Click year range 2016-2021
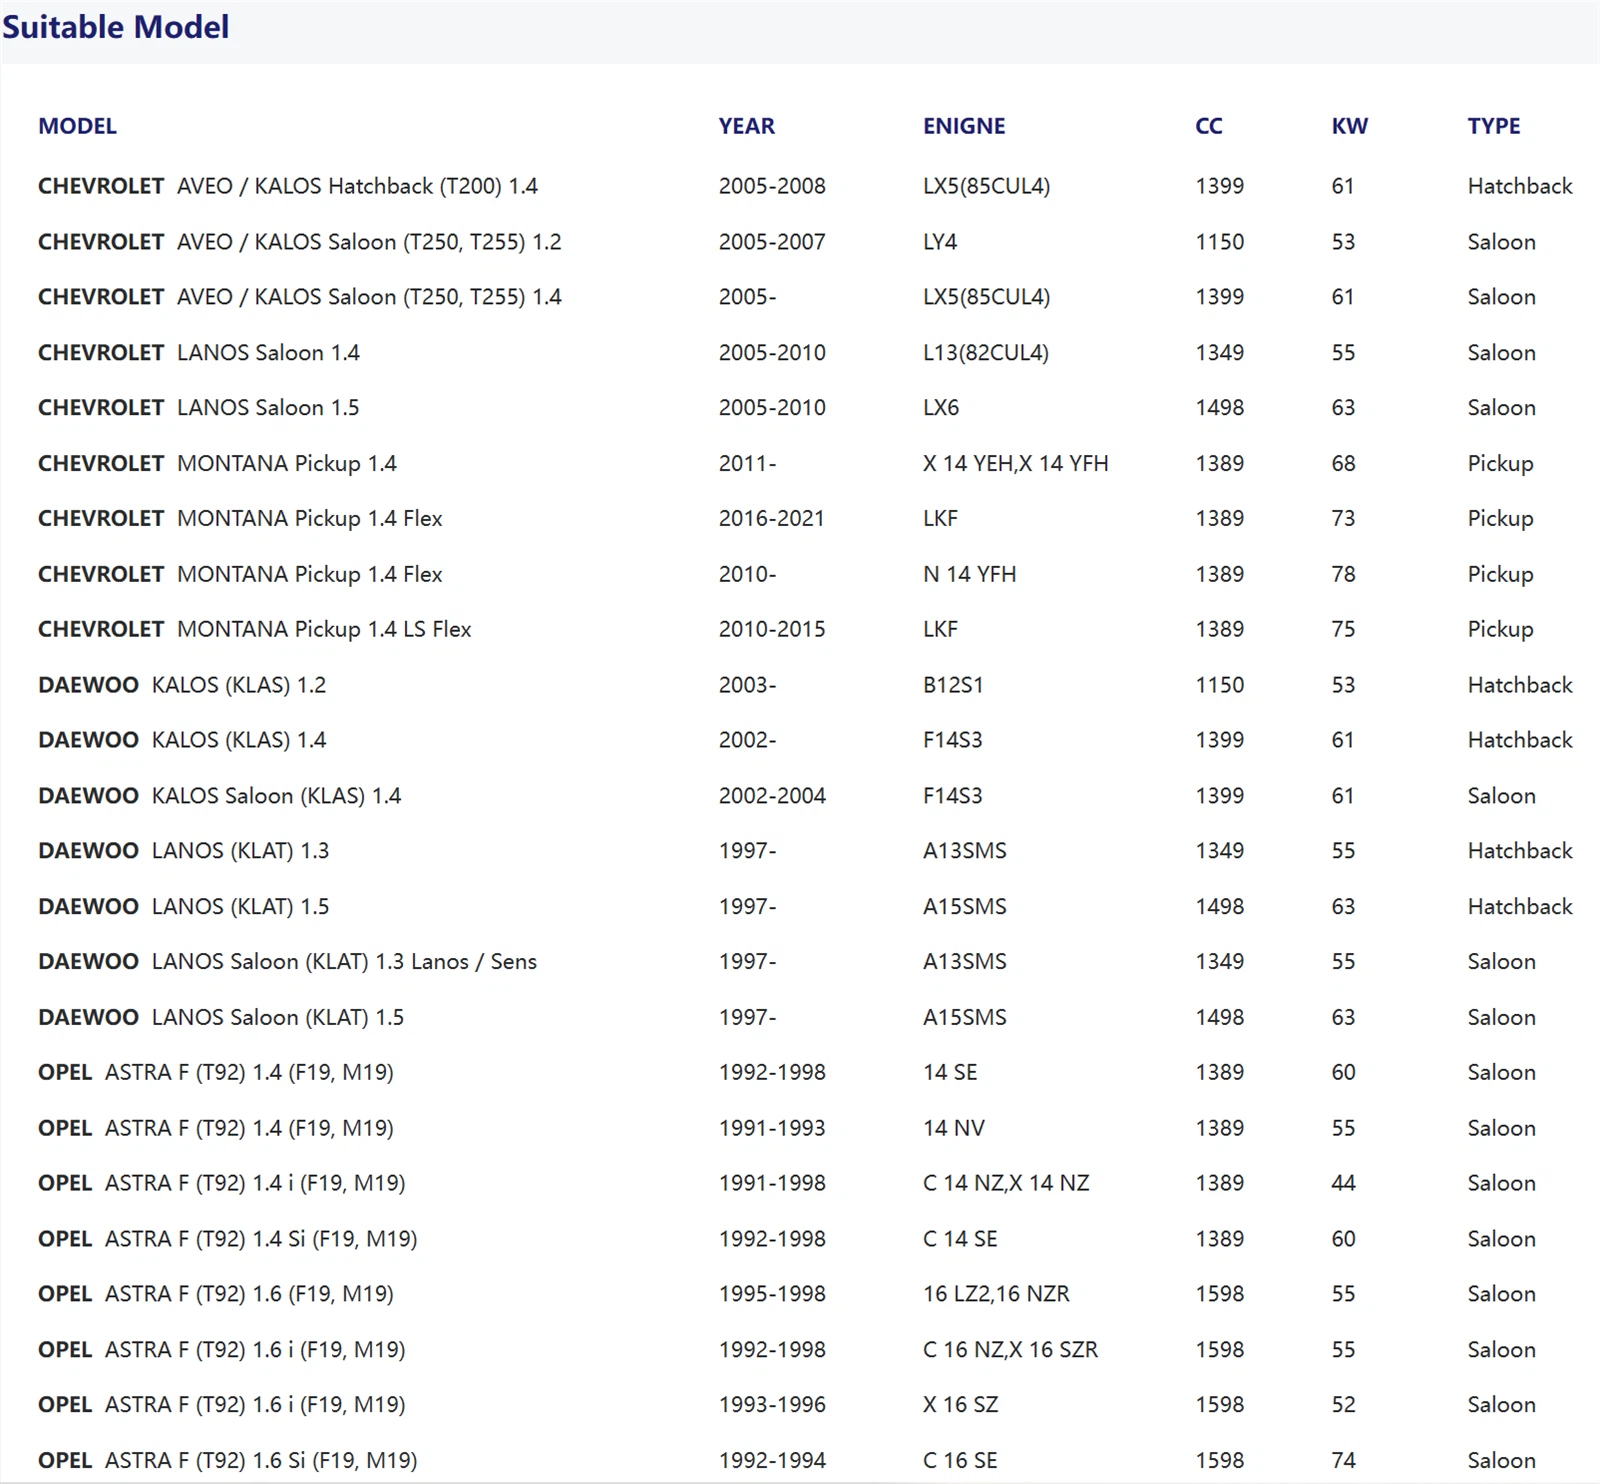This screenshot has width=1600, height=1484. click(x=772, y=519)
